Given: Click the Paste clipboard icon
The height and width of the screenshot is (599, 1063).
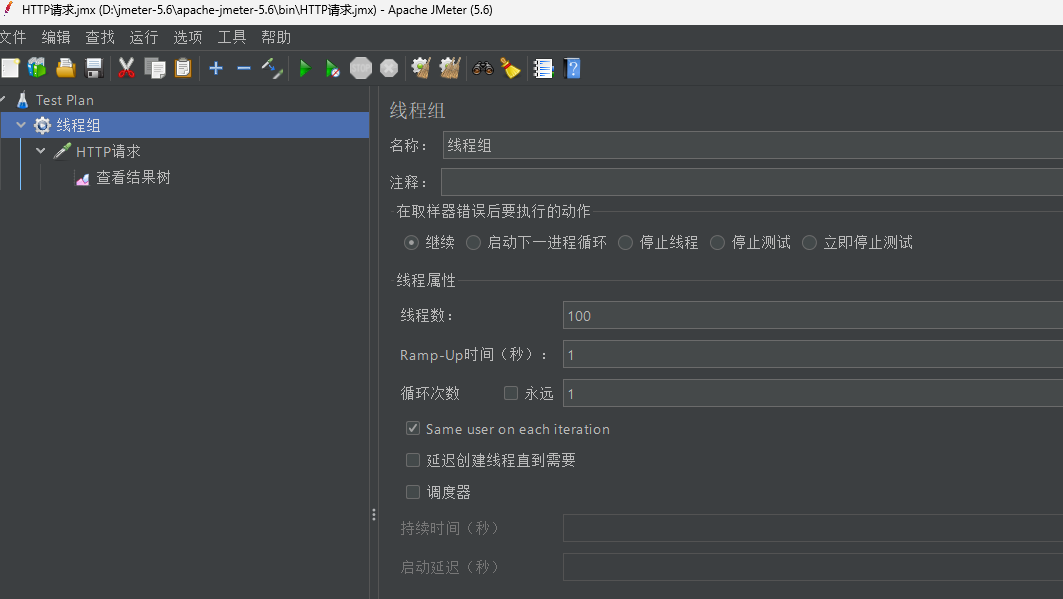Looking at the screenshot, I should (x=183, y=68).
